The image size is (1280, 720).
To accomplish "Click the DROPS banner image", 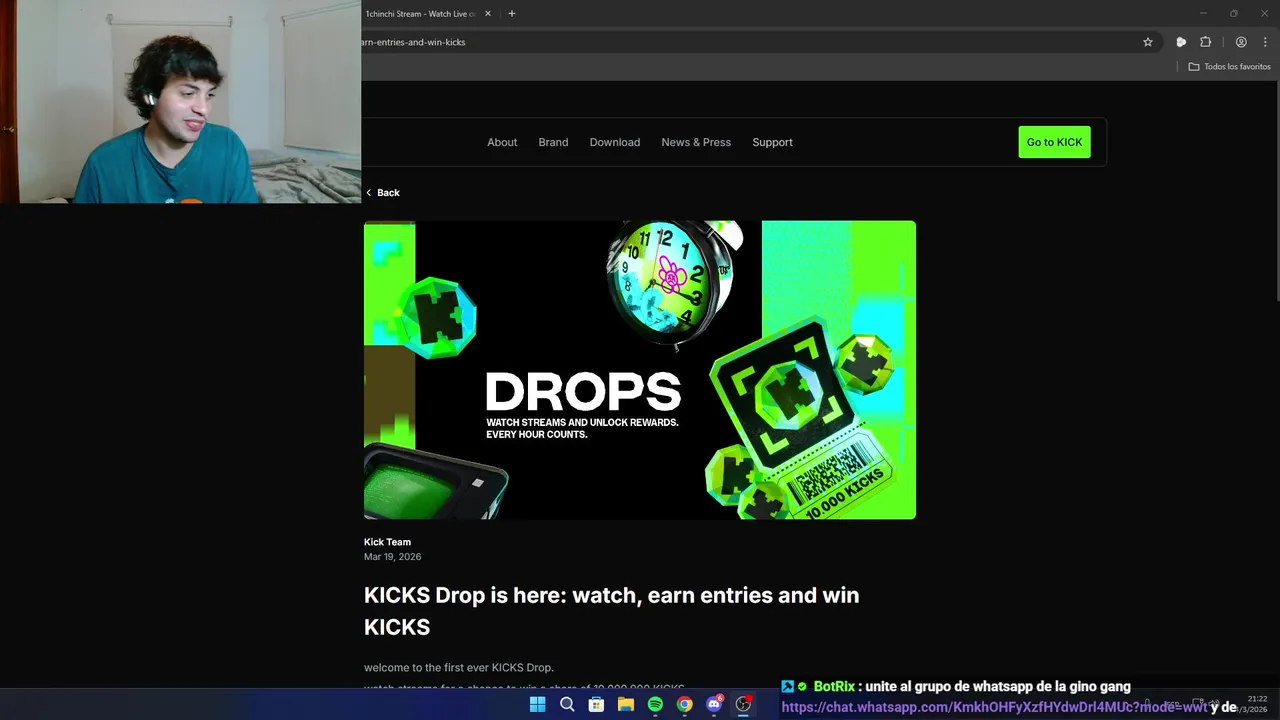I will coord(640,370).
